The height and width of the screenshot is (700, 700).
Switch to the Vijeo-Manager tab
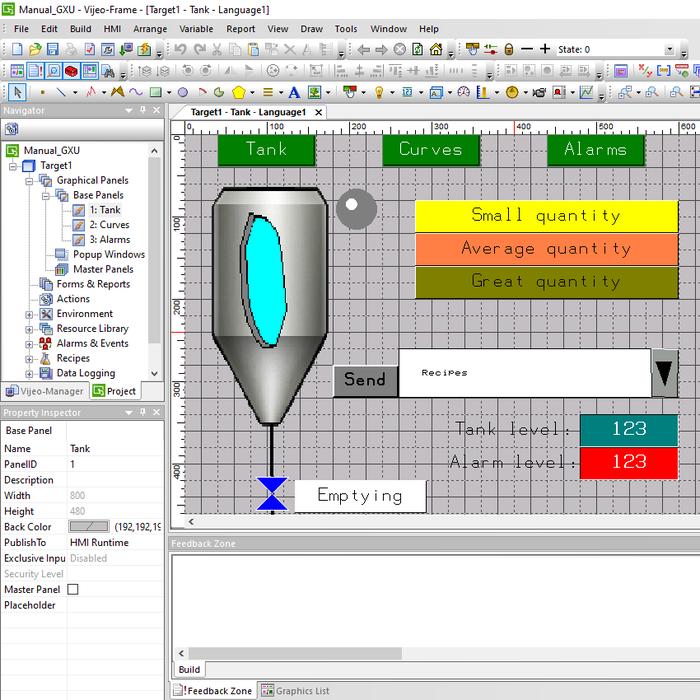click(x=44, y=391)
